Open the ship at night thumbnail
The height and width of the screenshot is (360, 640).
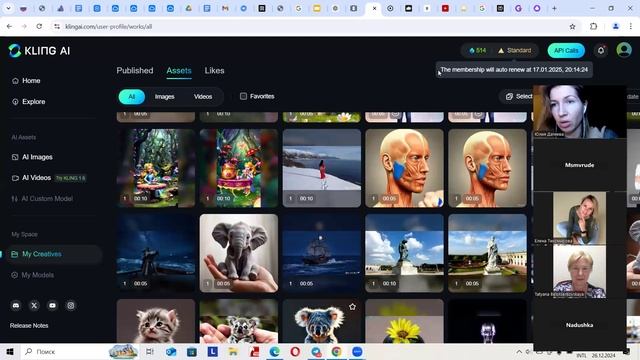[322, 253]
